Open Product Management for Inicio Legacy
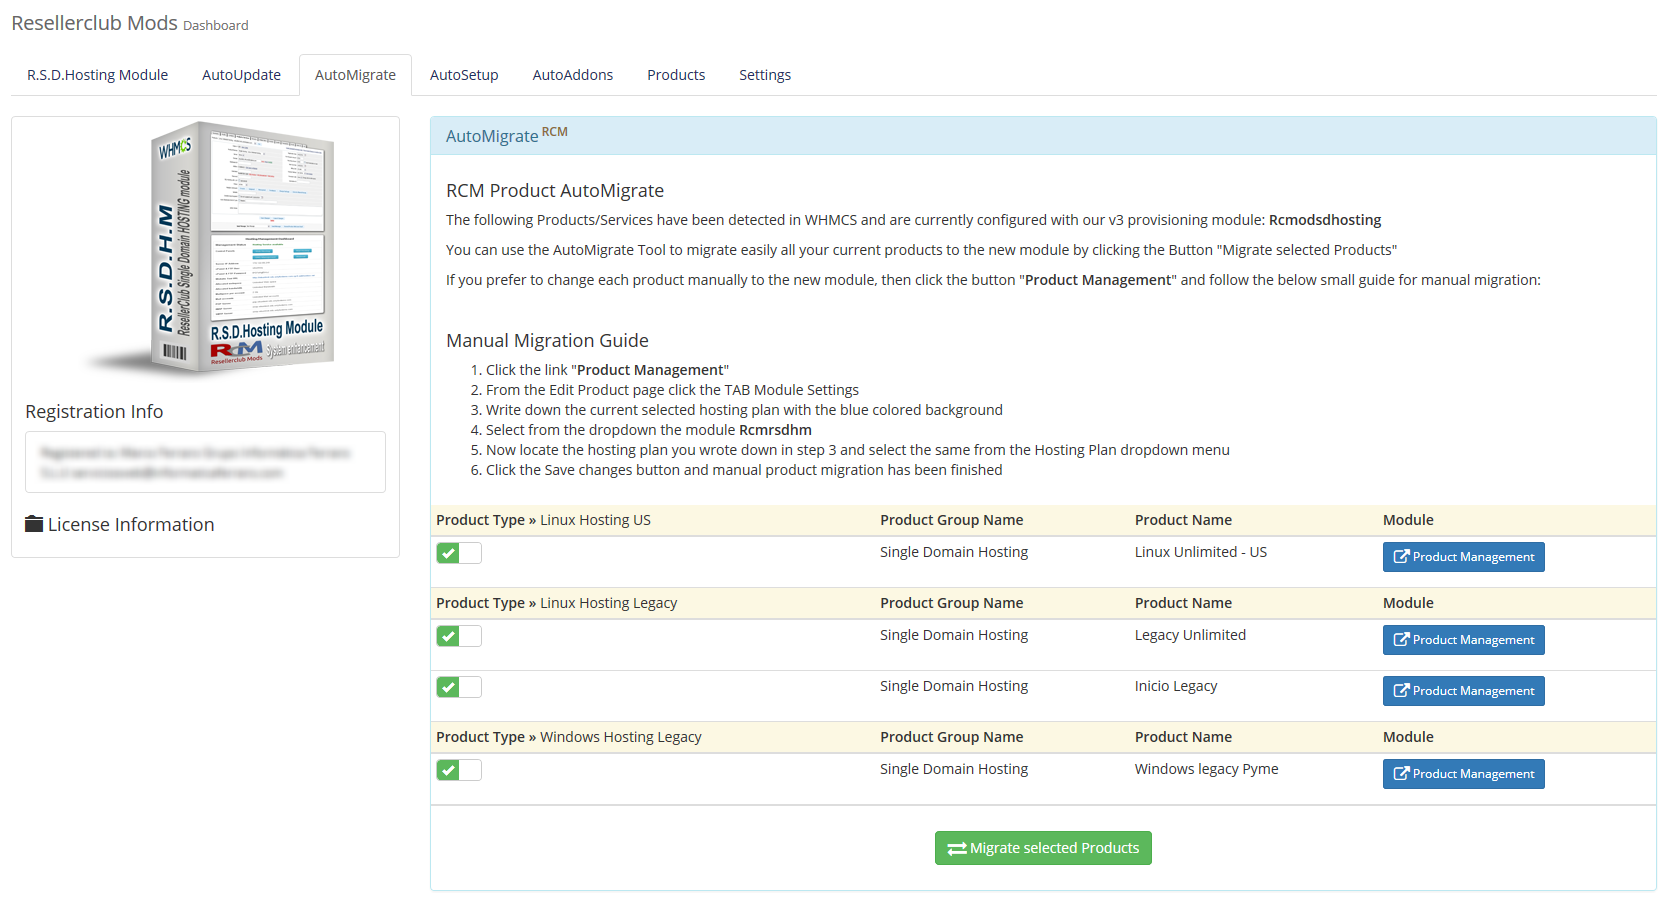Viewport: 1666px width, 907px height. 1463,691
